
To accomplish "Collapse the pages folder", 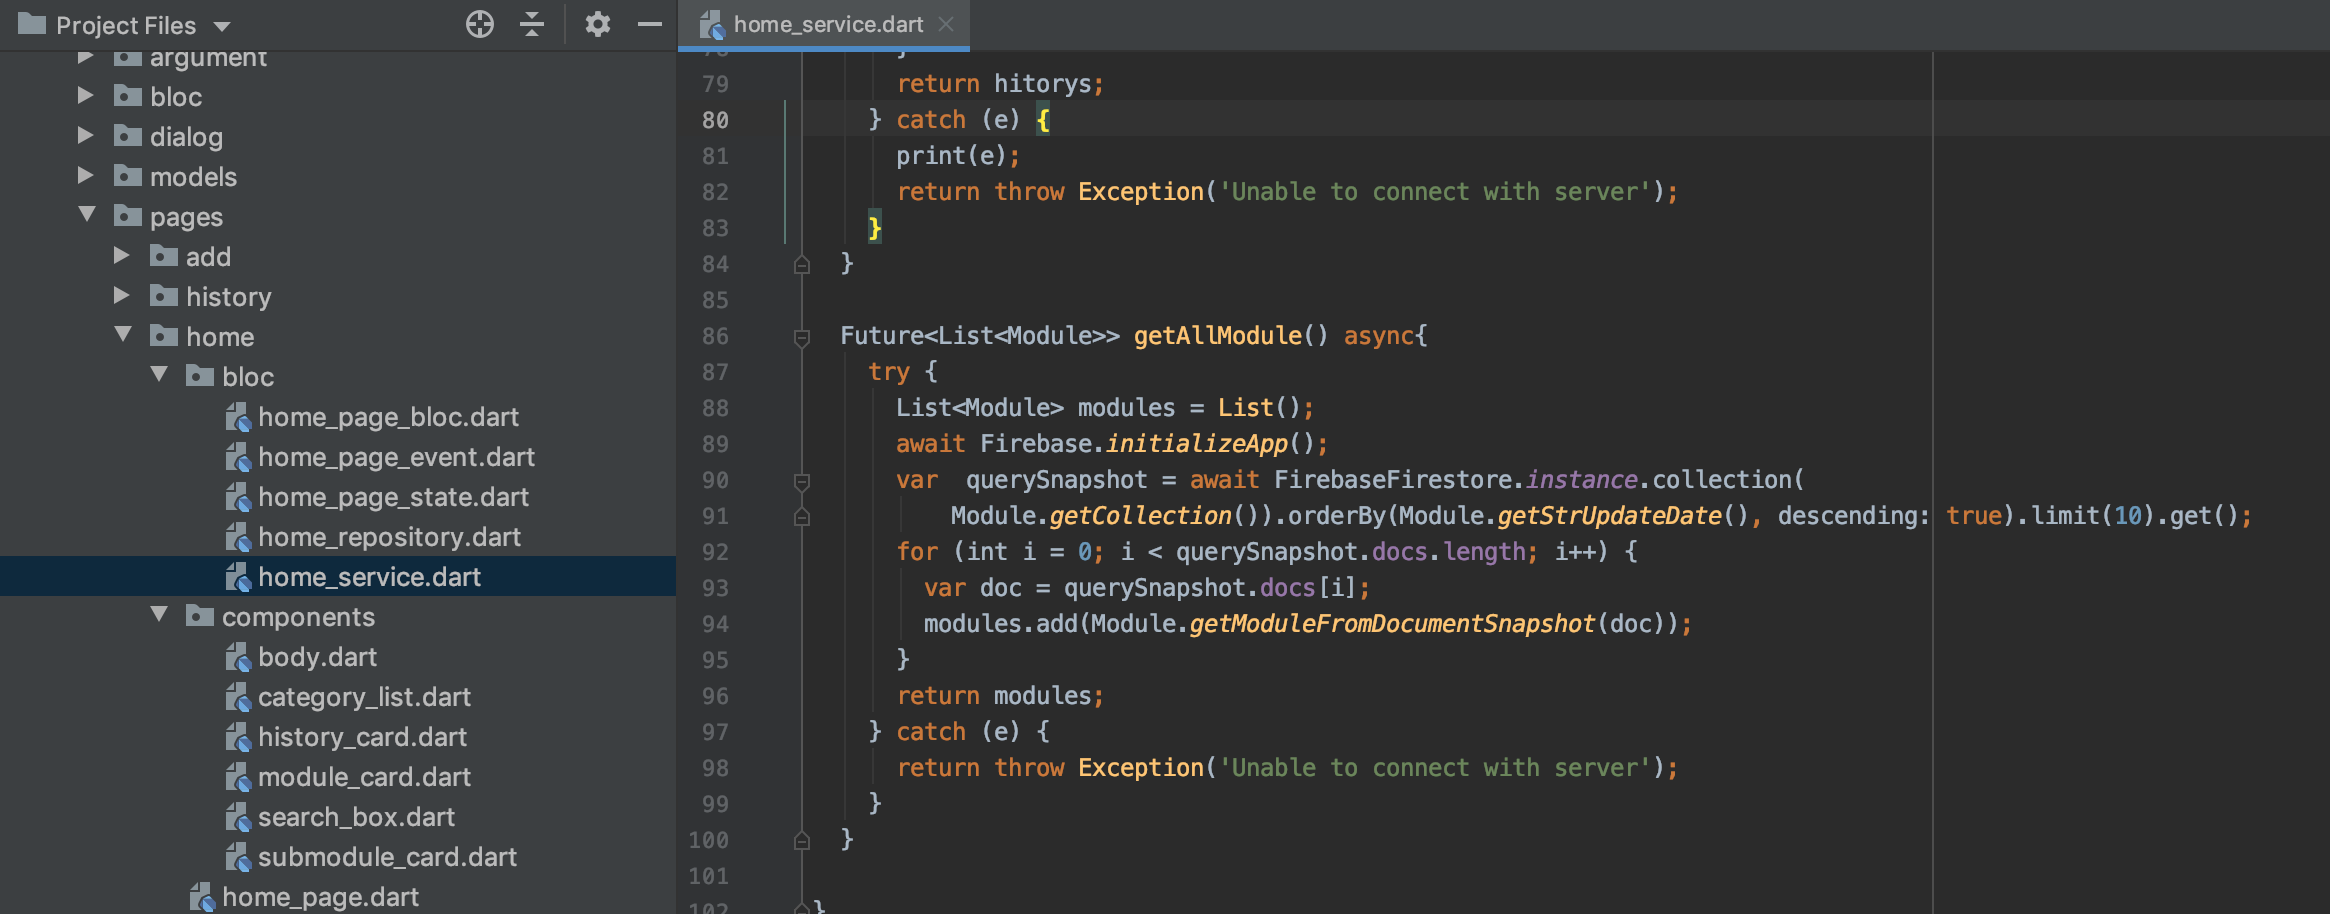I will pyautogui.click(x=87, y=216).
